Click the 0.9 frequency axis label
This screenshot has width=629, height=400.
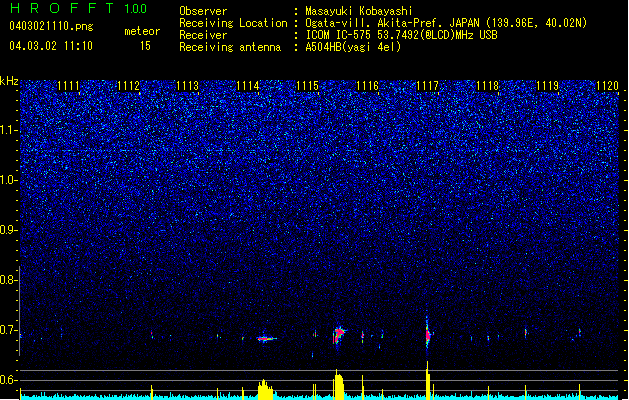(x=9, y=230)
